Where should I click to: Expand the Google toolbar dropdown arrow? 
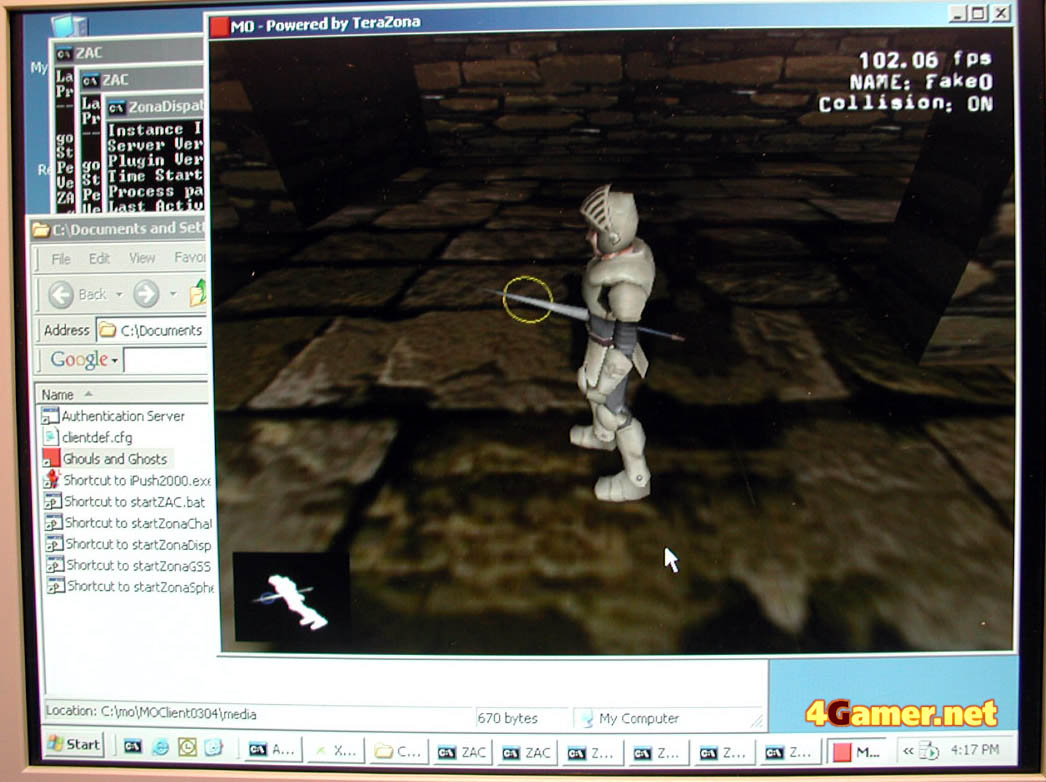pos(115,360)
